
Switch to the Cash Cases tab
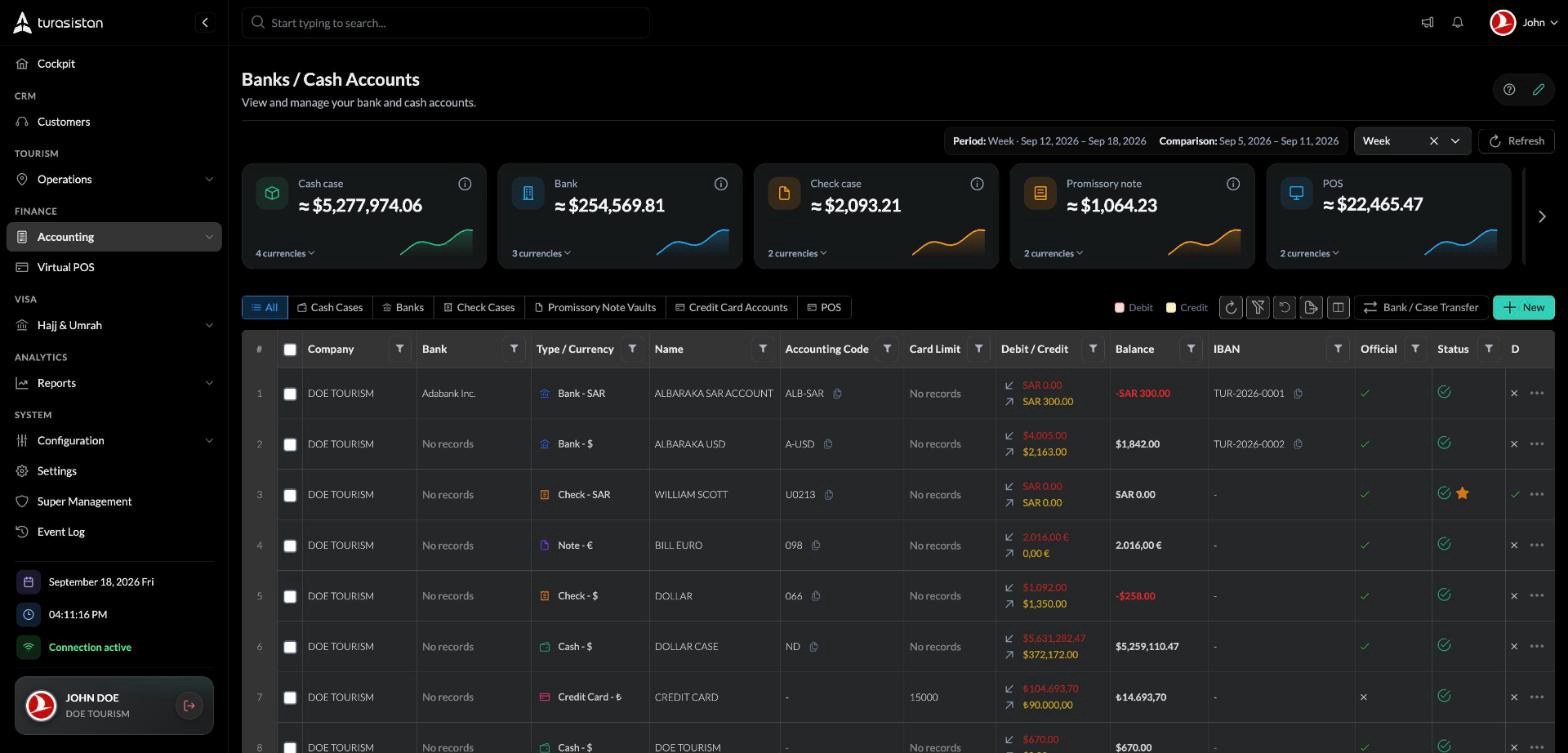pyautogui.click(x=330, y=308)
